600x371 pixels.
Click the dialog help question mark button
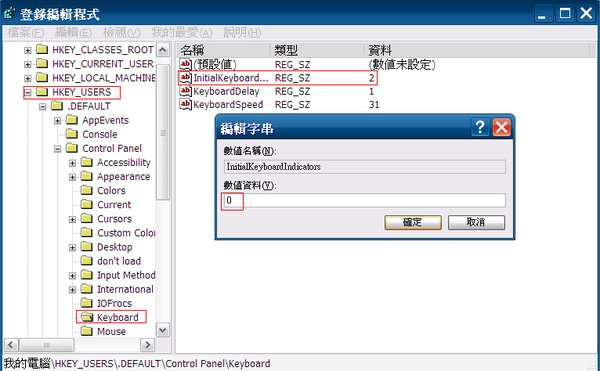click(480, 127)
